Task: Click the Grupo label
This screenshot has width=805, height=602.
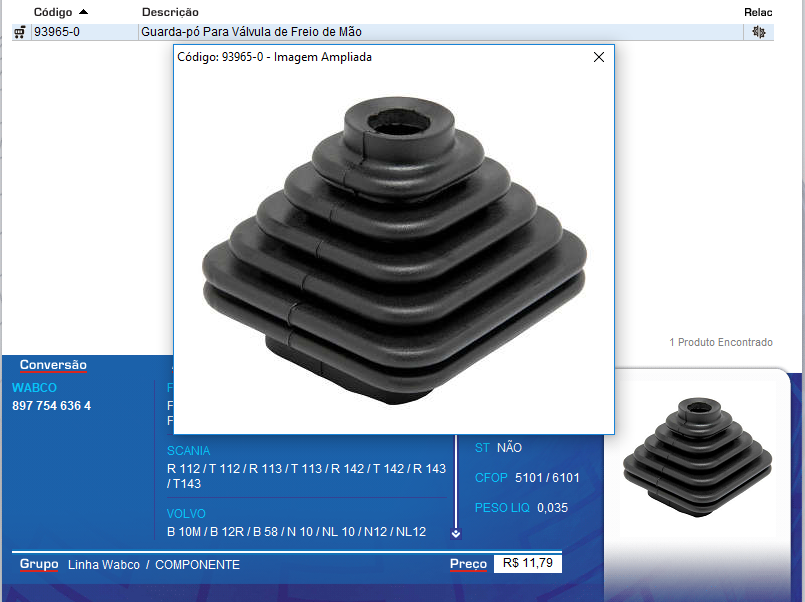Action: coord(38,564)
